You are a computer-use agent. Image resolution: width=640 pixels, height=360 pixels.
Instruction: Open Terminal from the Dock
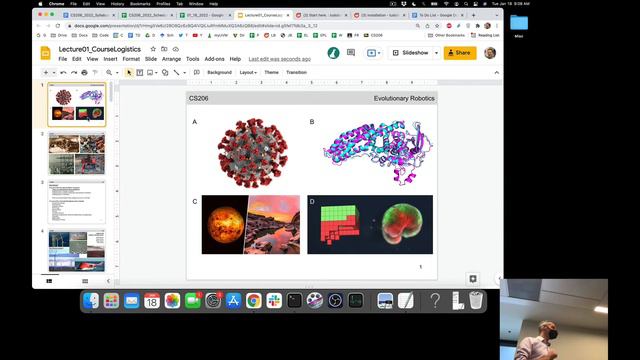coord(294,301)
